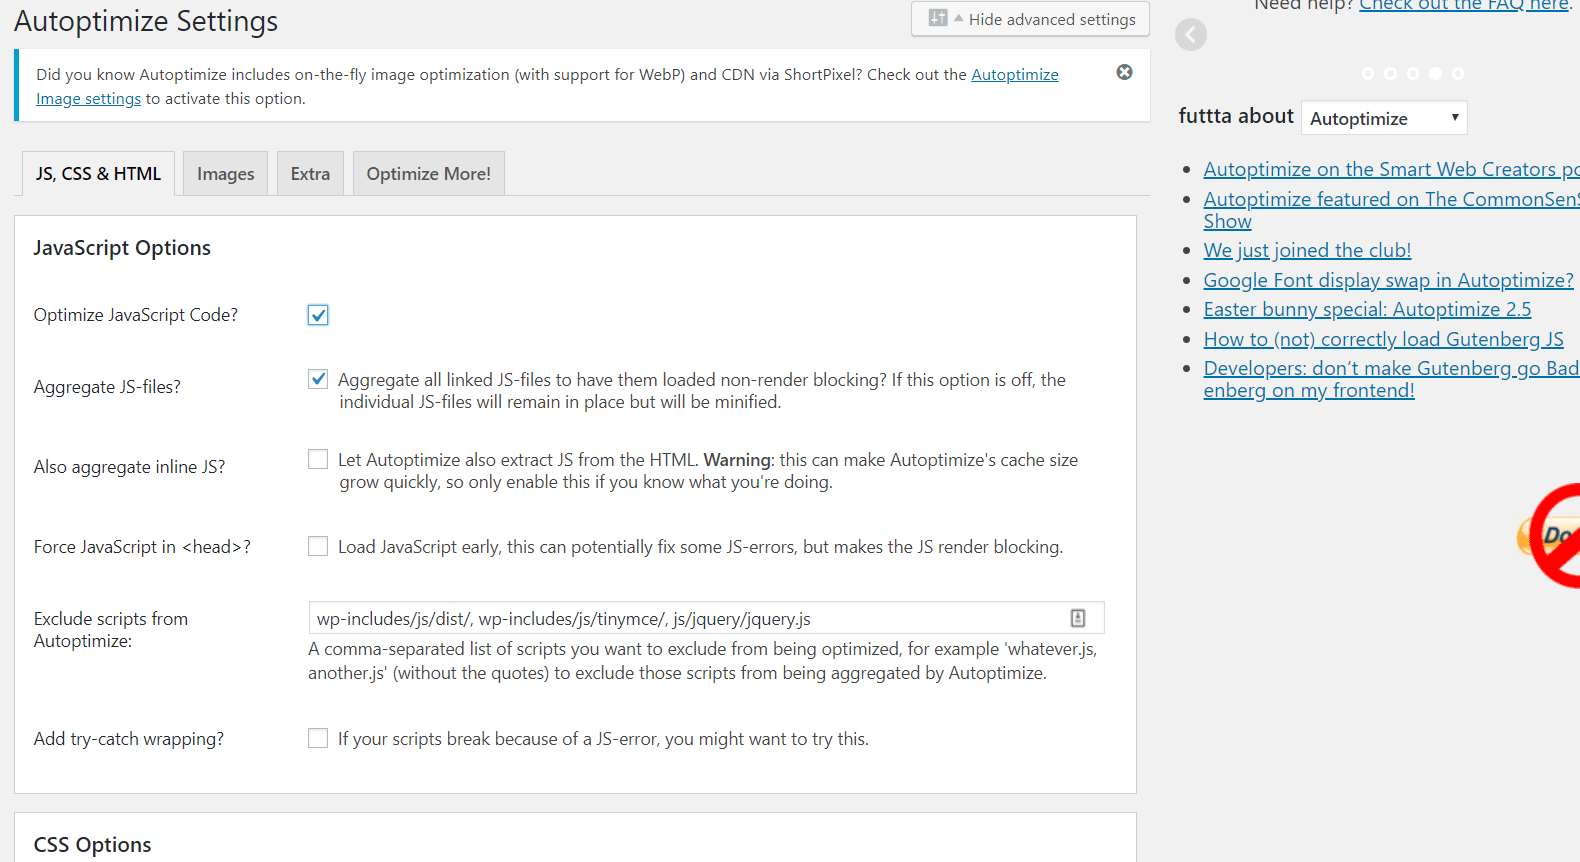Follow the Check out the FAQ here link

[x=1463, y=6]
